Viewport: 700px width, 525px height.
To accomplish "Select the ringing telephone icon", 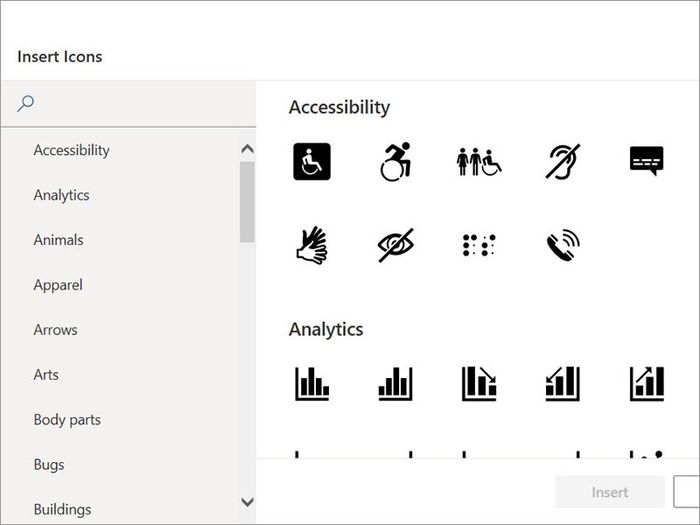I will point(563,245).
